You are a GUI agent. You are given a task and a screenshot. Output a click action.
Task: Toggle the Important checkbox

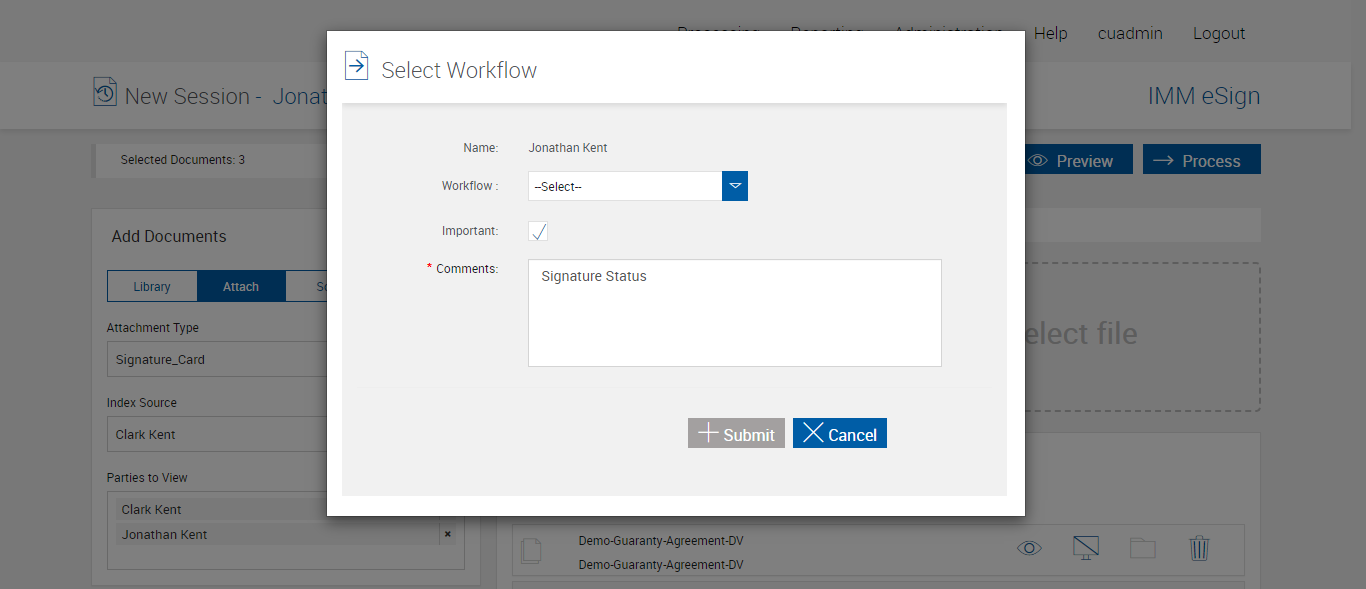[538, 232]
